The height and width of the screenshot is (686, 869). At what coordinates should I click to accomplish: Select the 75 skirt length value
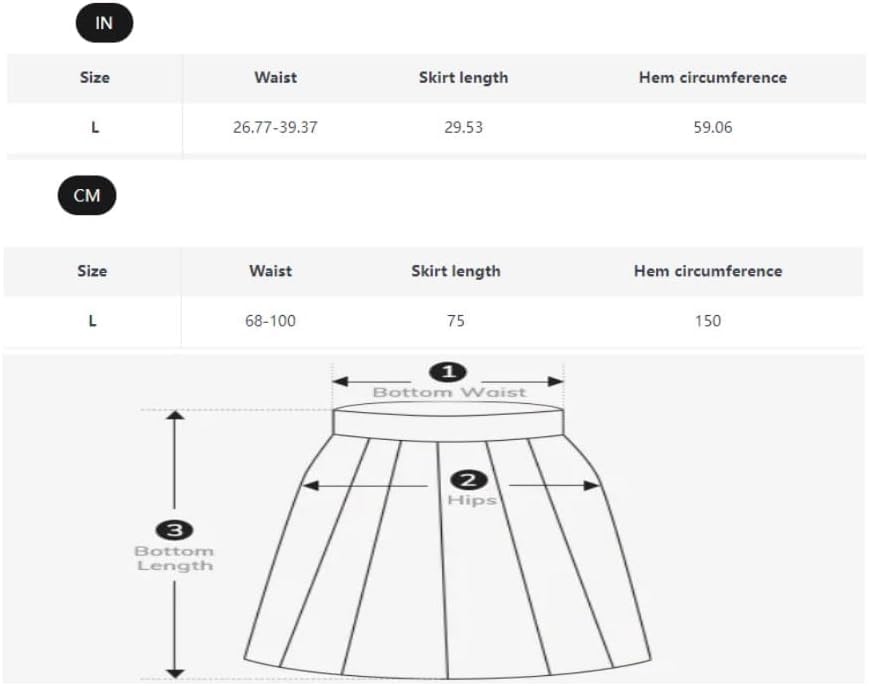(x=455, y=321)
